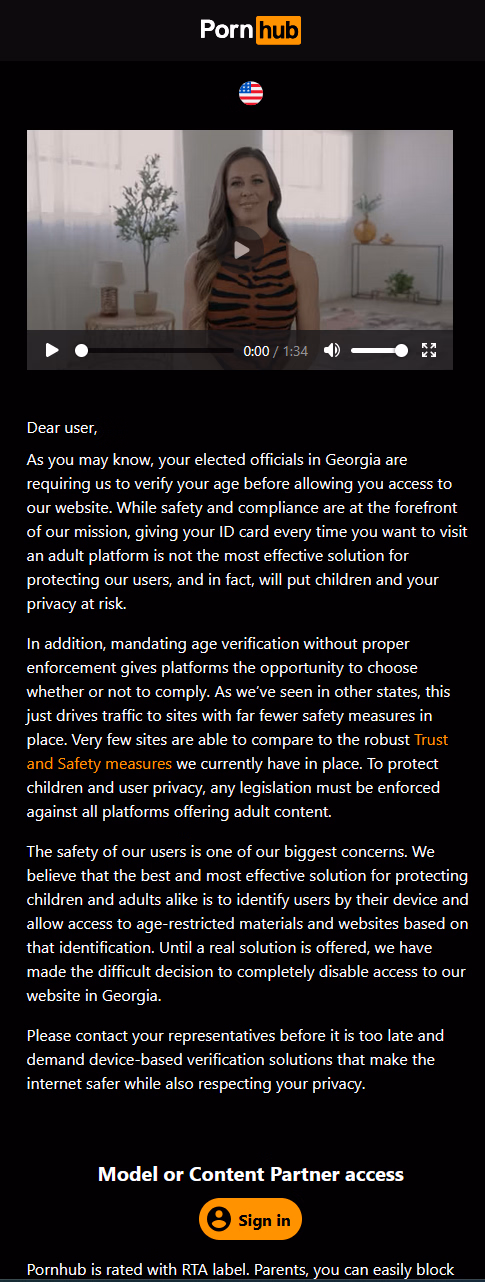
Task: Click the Pornhub logo in the header
Action: (250, 30)
